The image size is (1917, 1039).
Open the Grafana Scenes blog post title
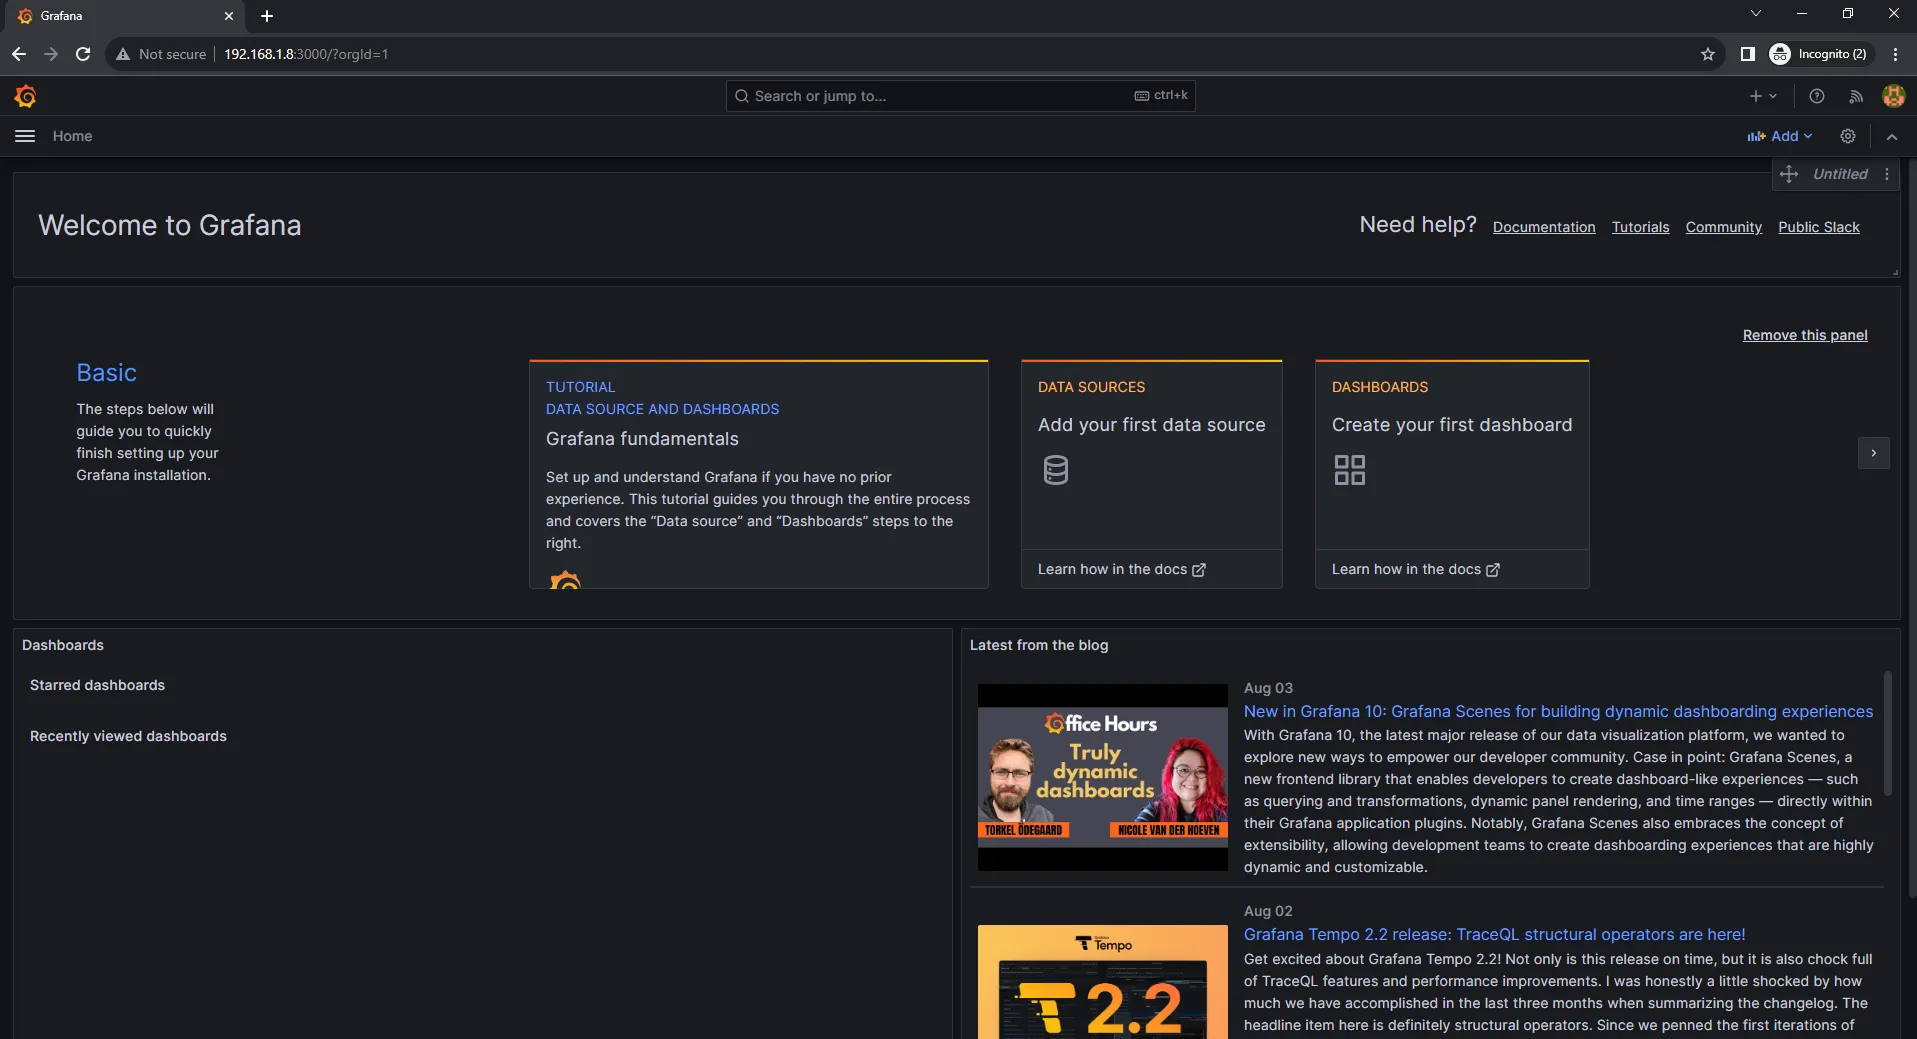click(1558, 711)
